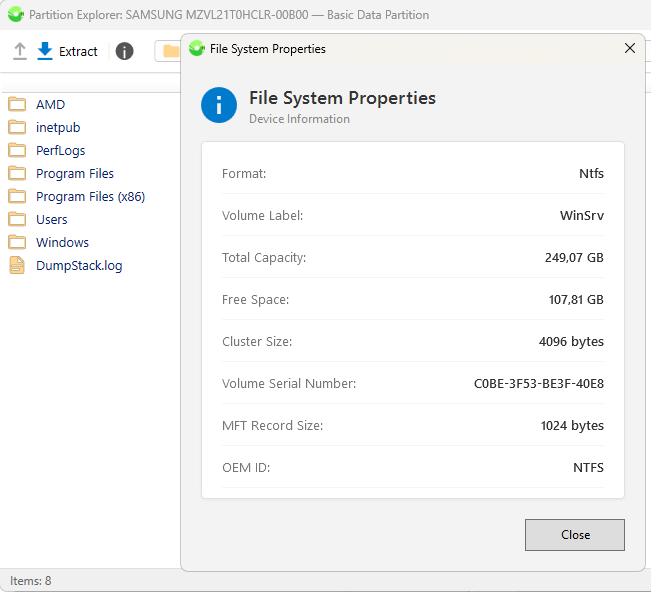Select the Program Files folder icon

coord(17,173)
